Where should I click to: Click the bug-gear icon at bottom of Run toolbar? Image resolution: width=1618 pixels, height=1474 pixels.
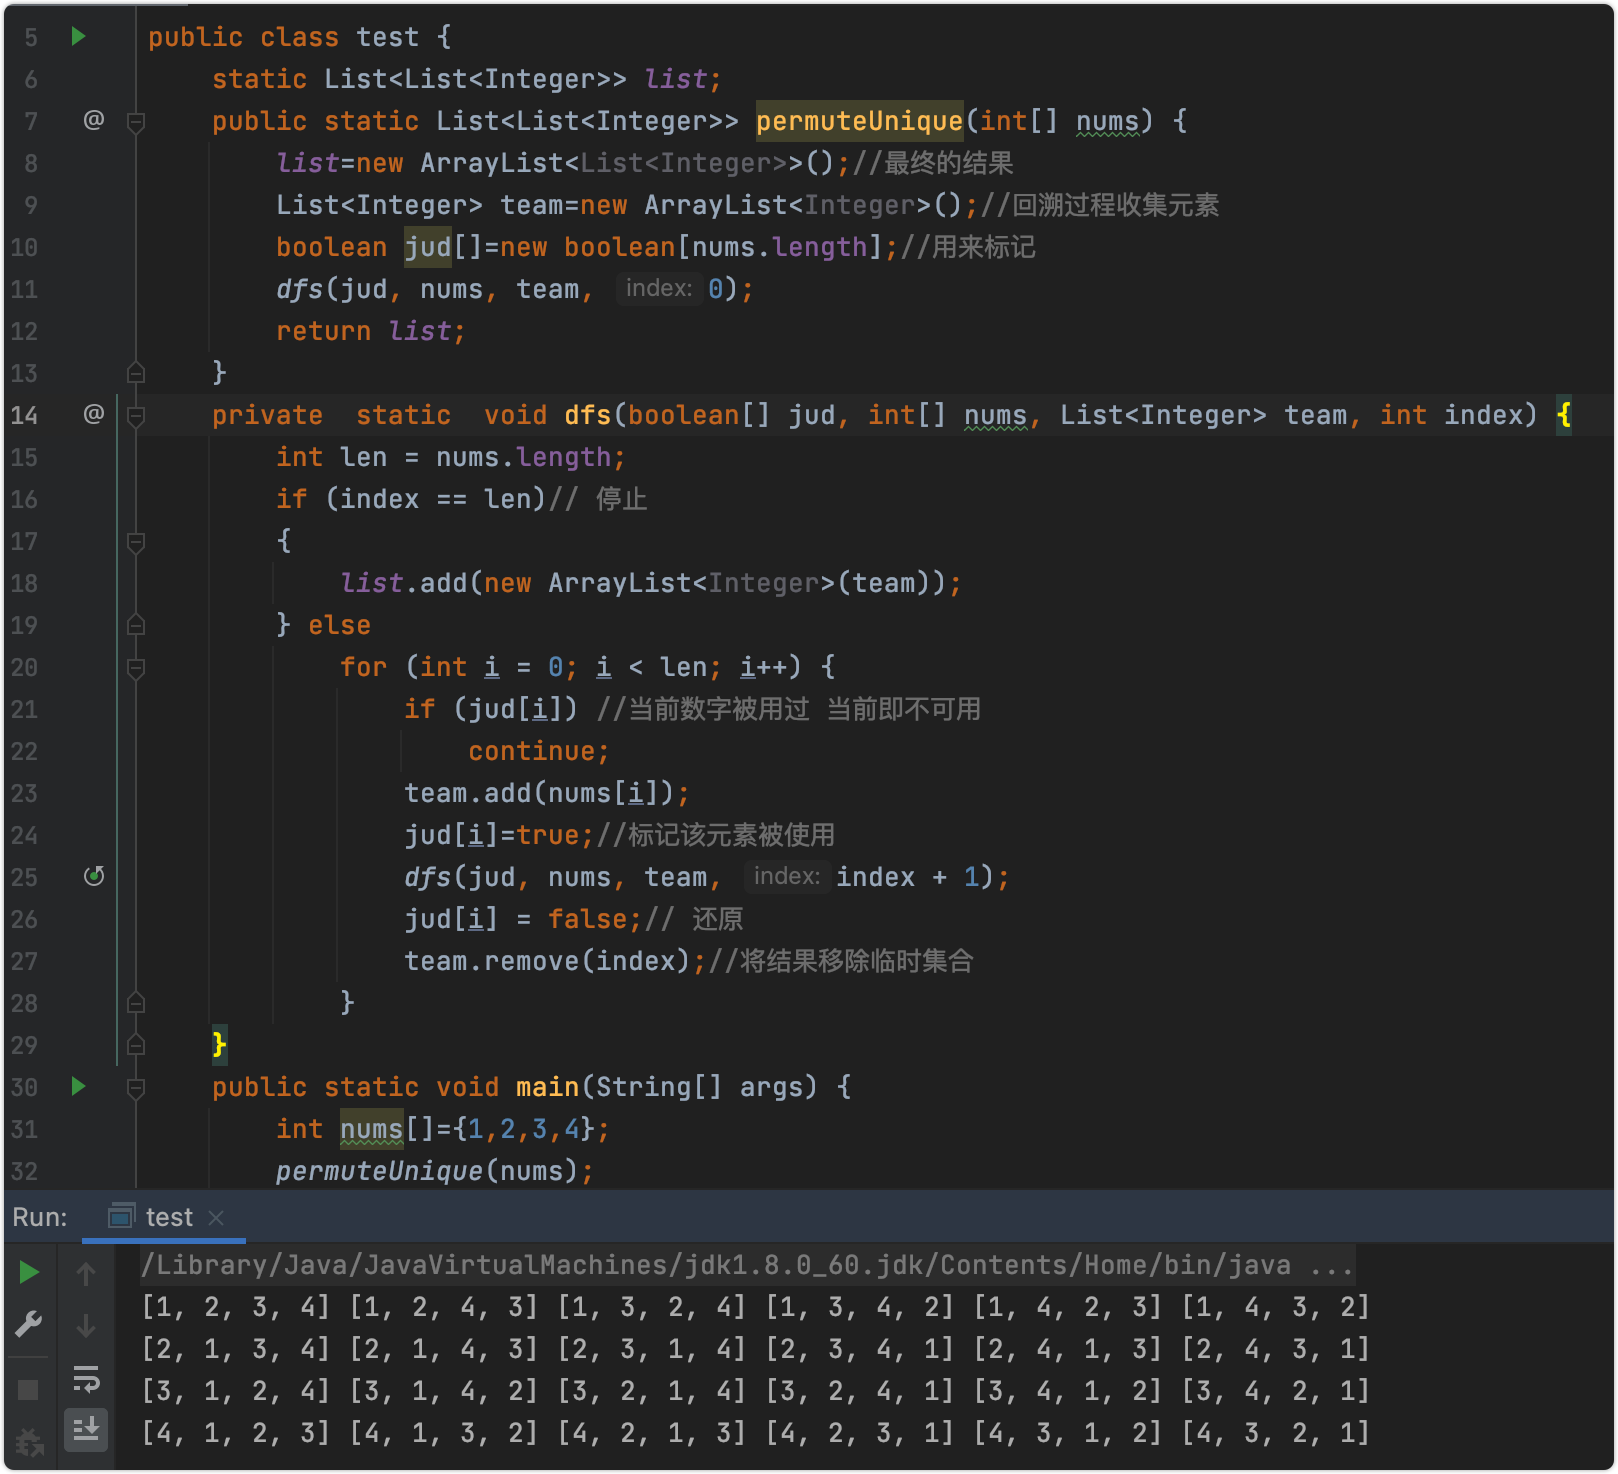[x=29, y=1442]
